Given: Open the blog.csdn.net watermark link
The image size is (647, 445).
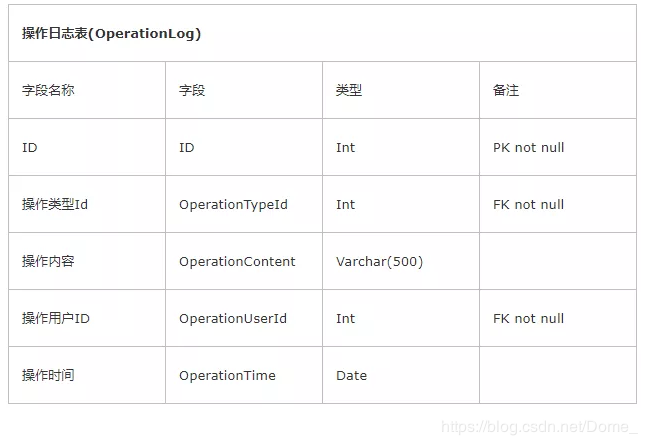Looking at the screenshot, I should click(539, 427).
